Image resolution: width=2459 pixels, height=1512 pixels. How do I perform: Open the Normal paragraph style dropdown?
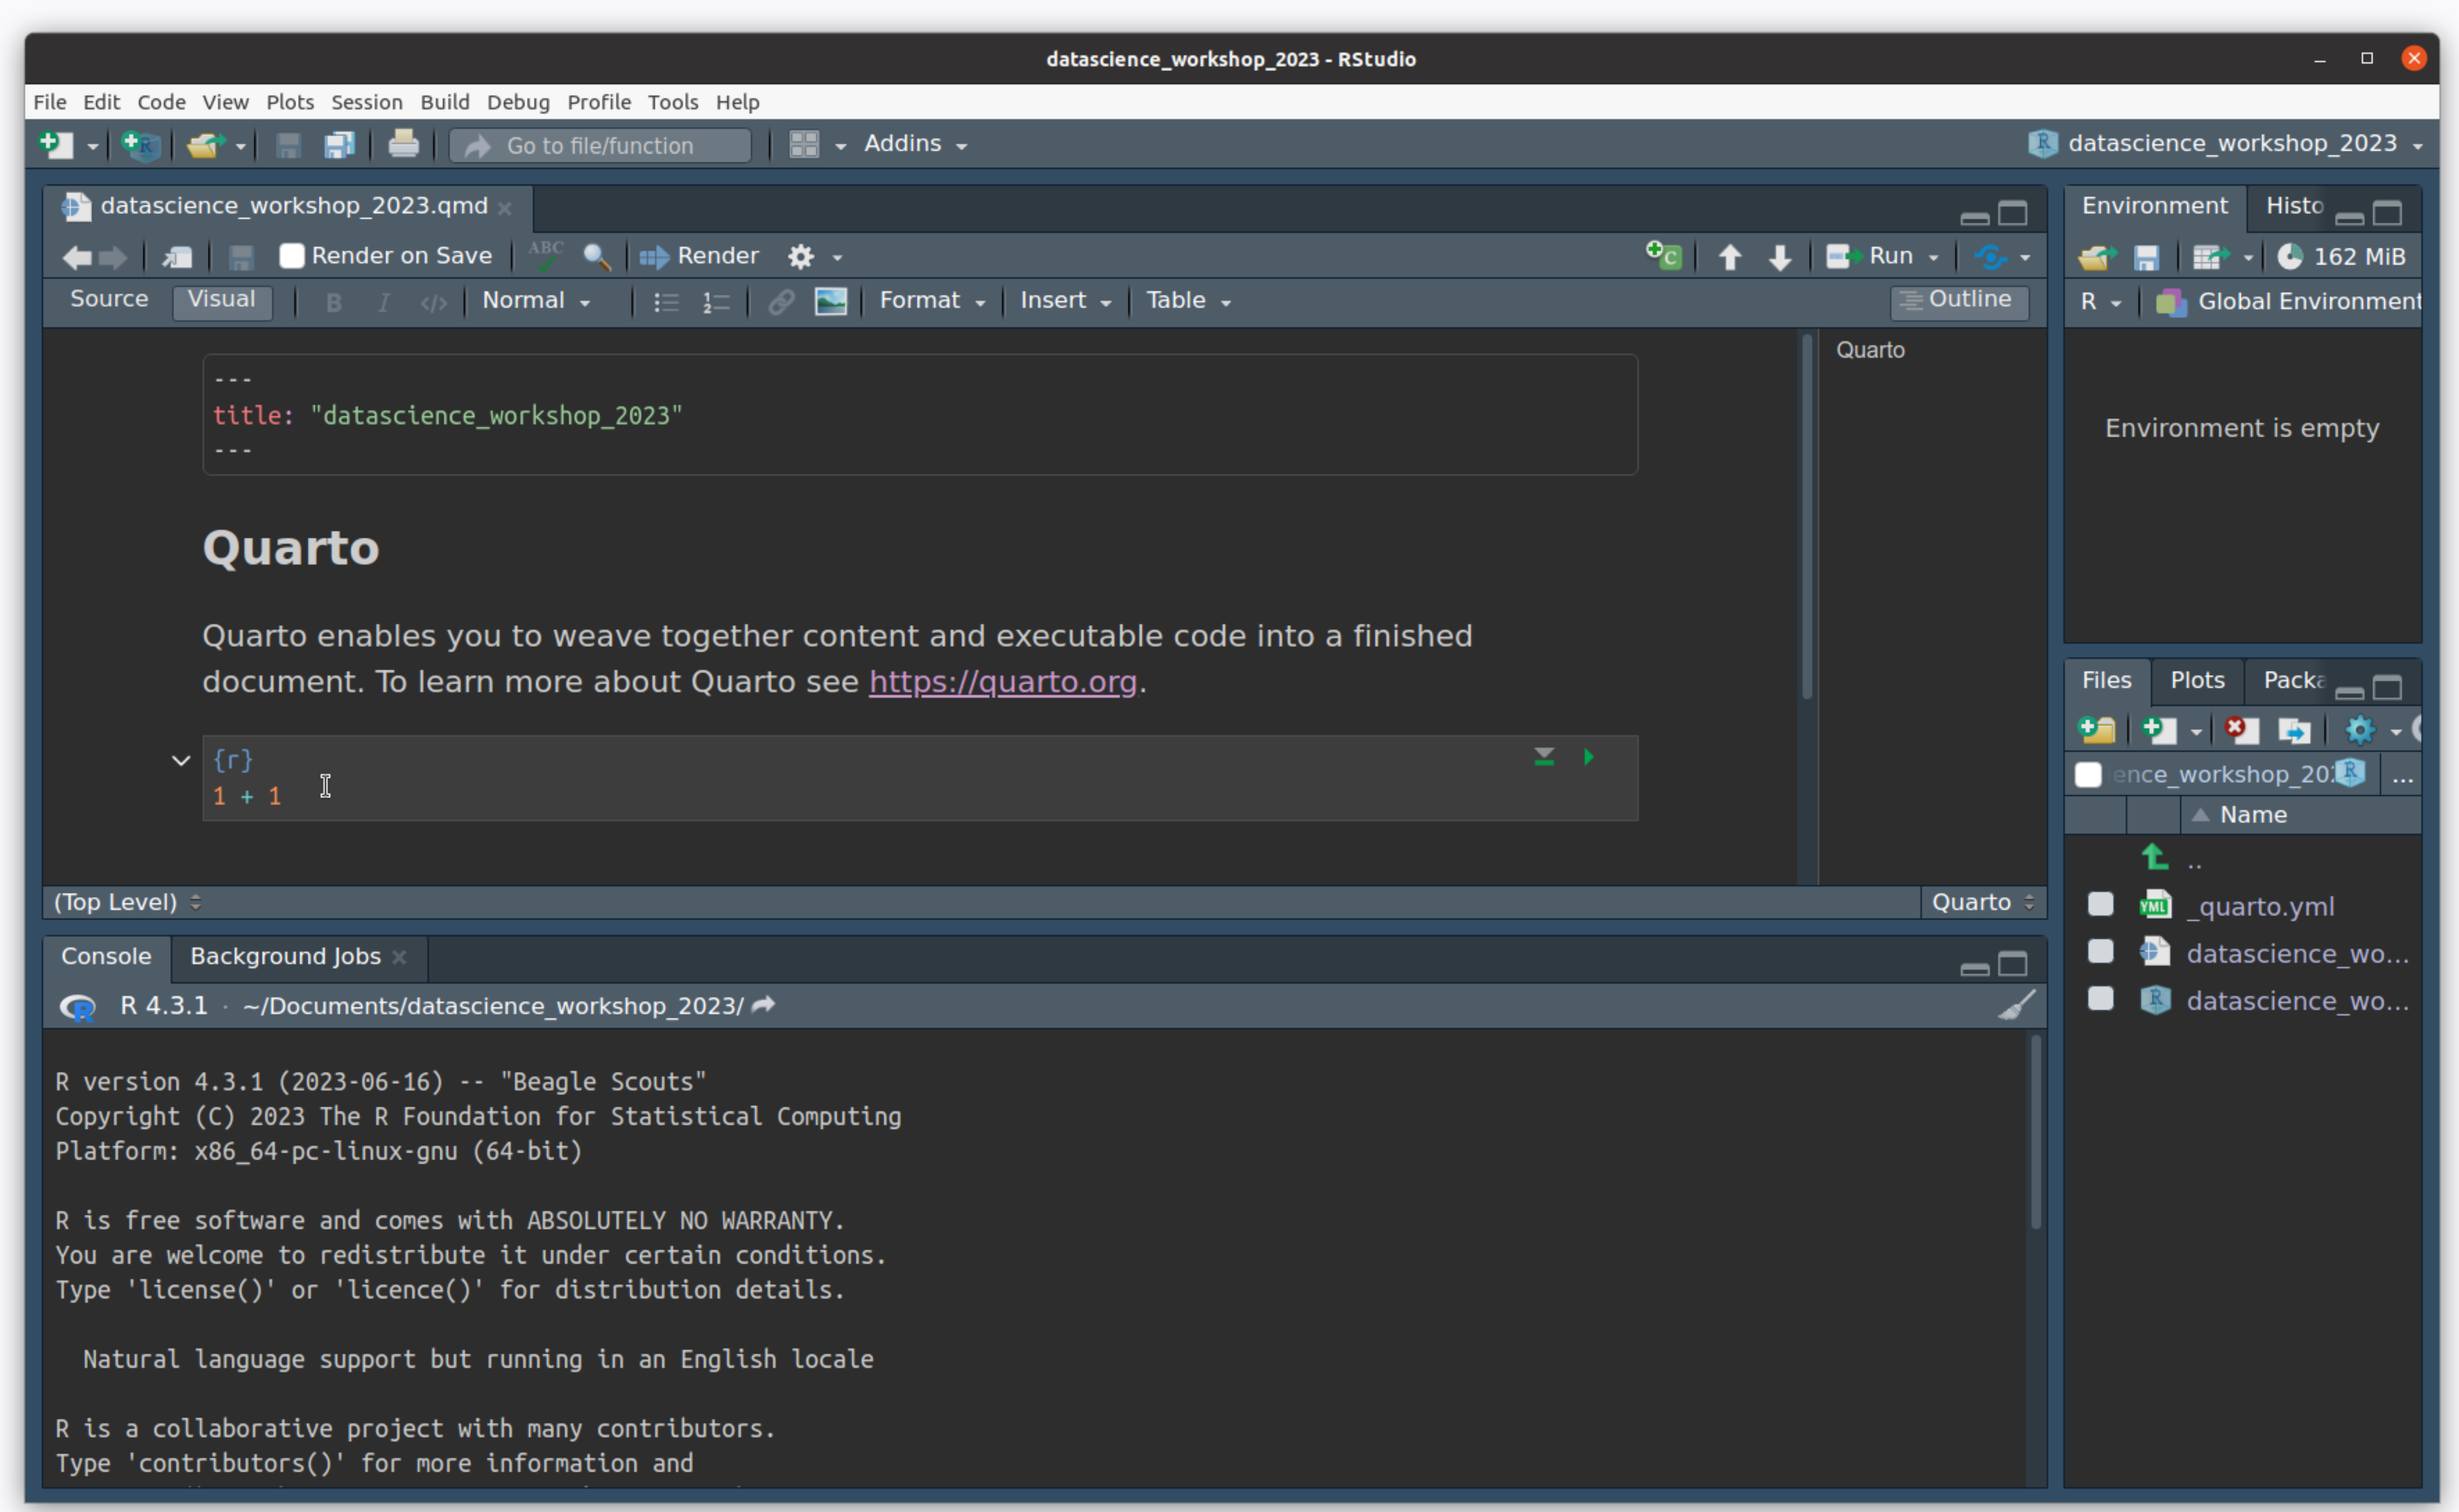[x=536, y=301]
